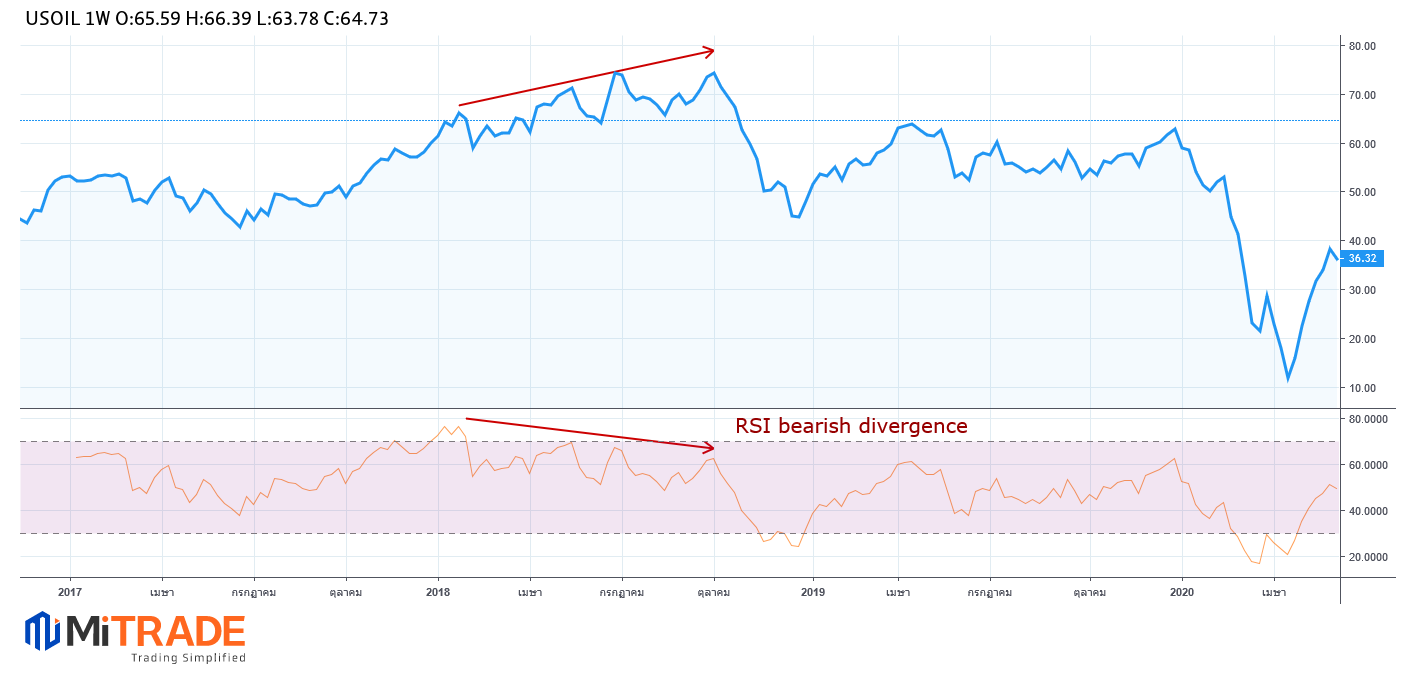The height and width of the screenshot is (687, 1416).
Task: Click the "RSI bearish divergence" annotation
Action: 851,426
